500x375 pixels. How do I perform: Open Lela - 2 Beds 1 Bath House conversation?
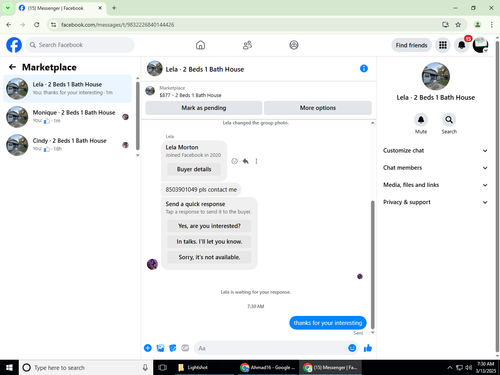click(x=67, y=89)
